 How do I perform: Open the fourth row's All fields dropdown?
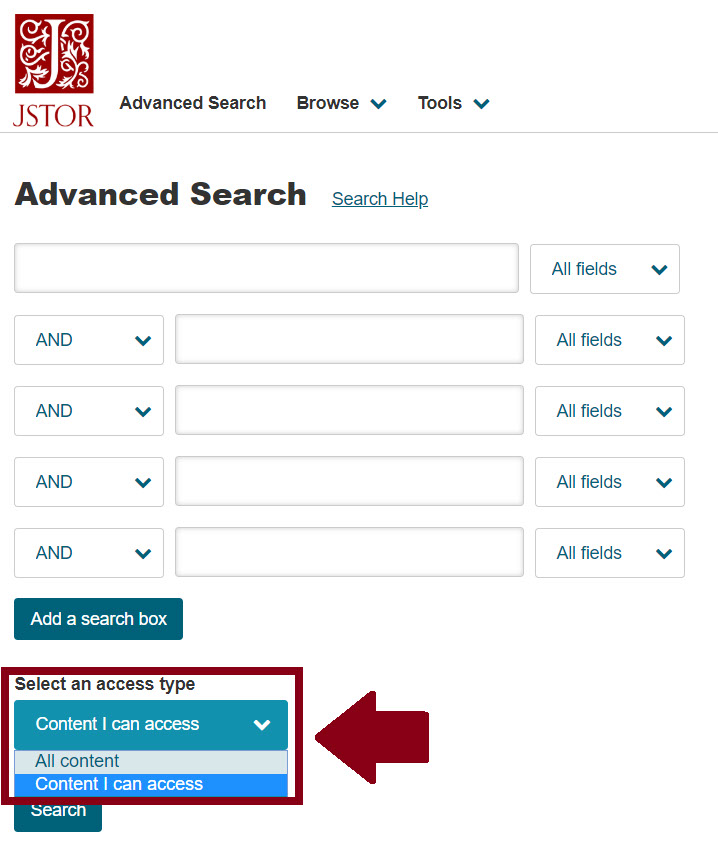tap(610, 482)
